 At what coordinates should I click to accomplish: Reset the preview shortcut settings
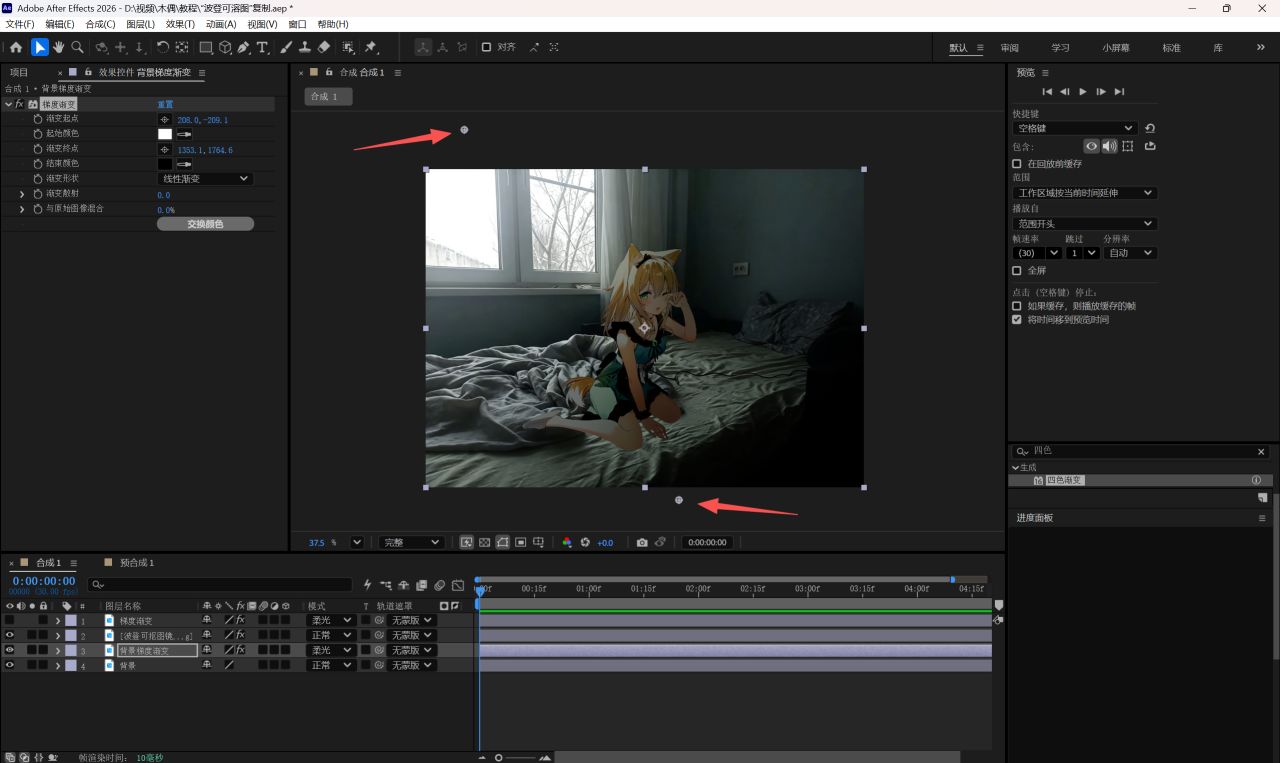coord(1150,128)
